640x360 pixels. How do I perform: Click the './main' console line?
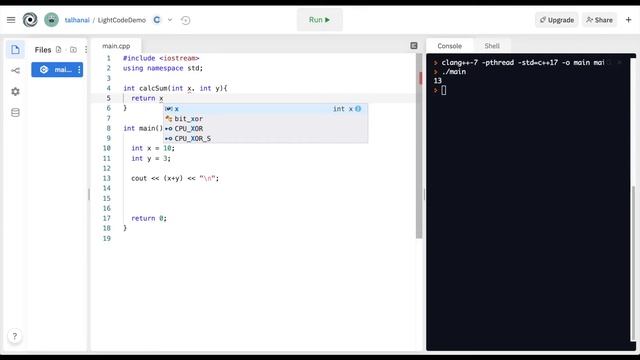click(x=454, y=72)
